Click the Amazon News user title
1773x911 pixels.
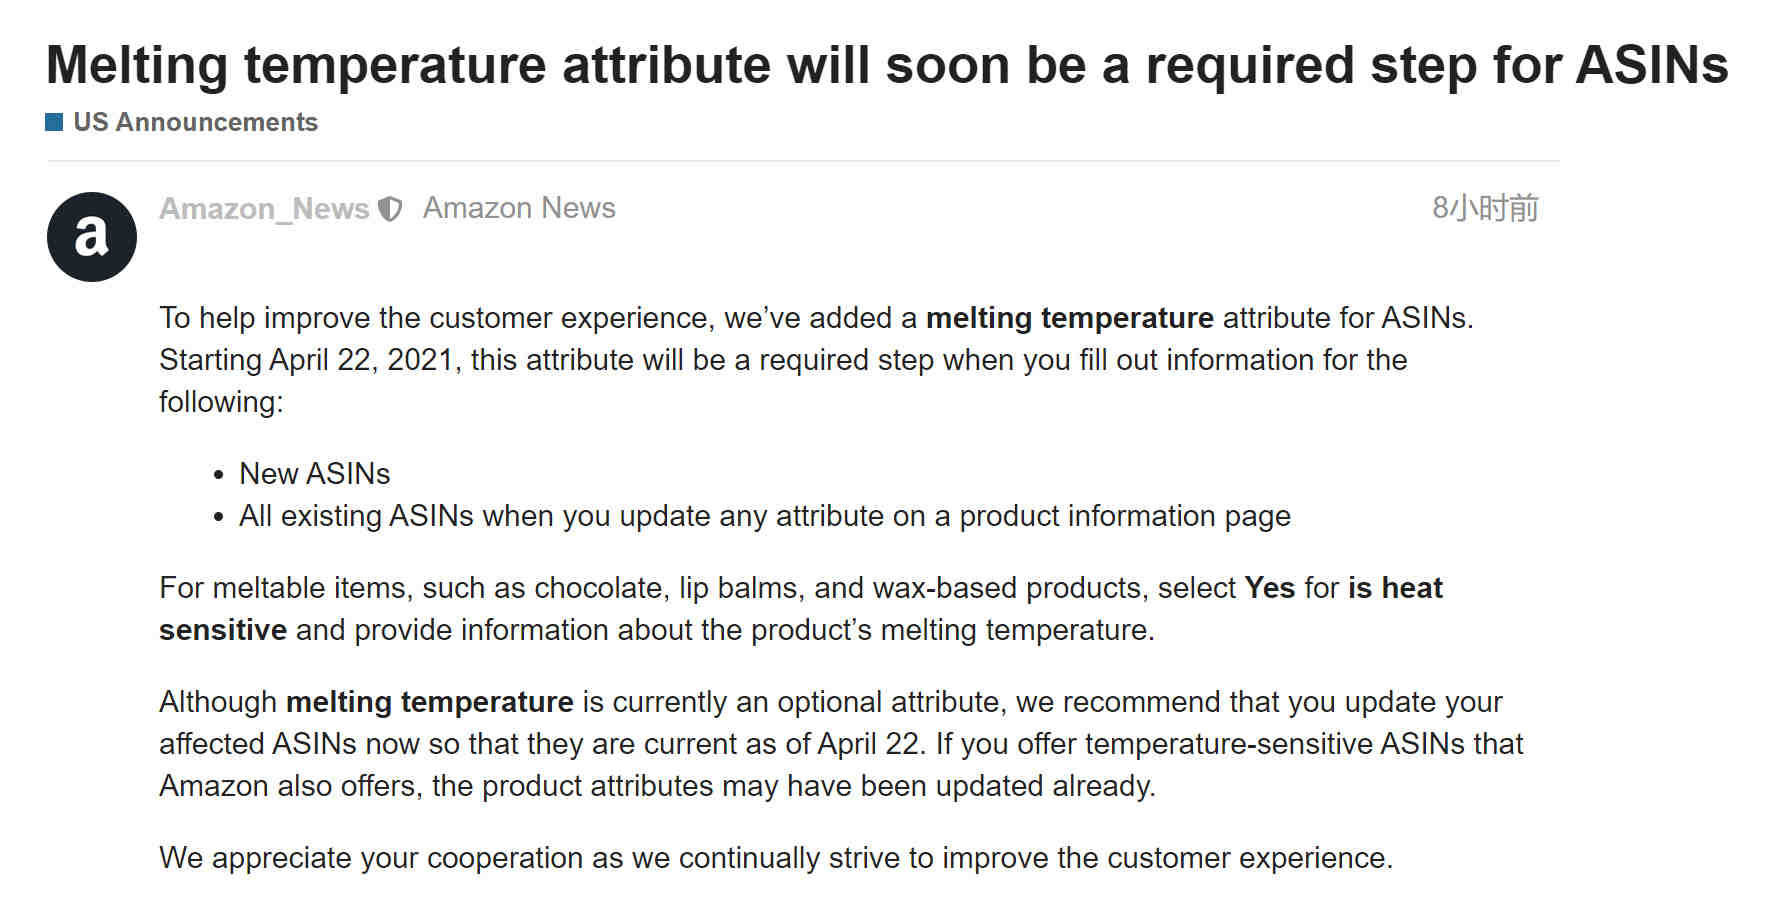click(519, 207)
